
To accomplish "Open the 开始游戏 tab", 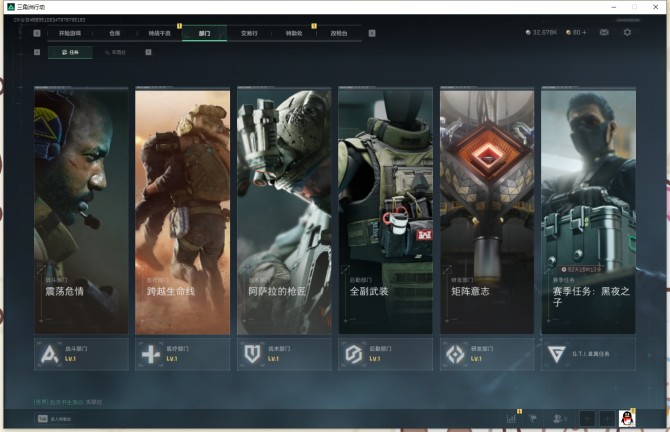I will coord(70,33).
